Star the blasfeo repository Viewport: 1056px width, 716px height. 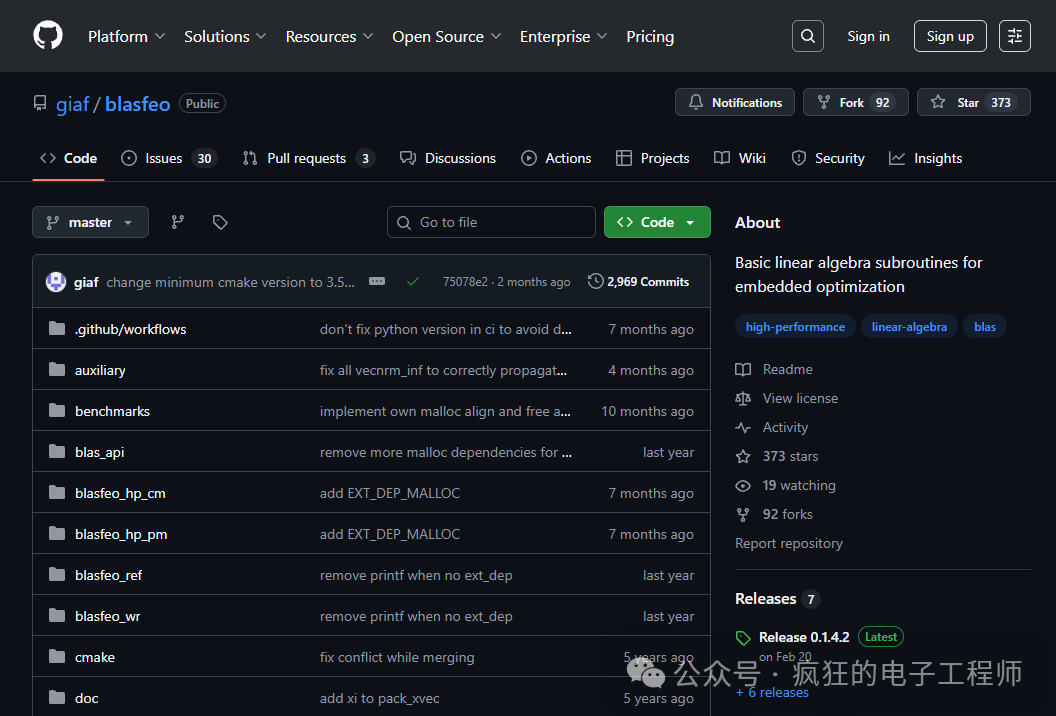click(x=974, y=102)
